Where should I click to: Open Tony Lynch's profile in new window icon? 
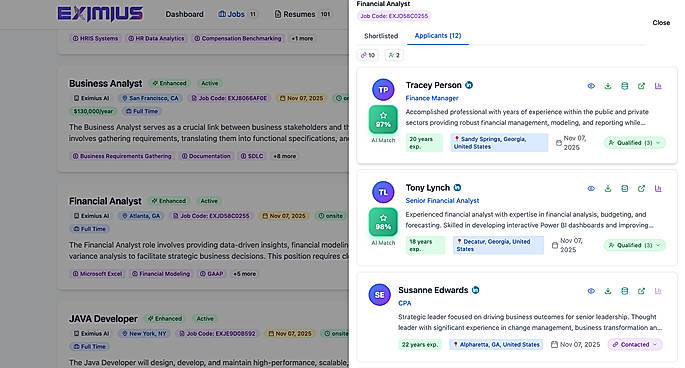tap(641, 189)
